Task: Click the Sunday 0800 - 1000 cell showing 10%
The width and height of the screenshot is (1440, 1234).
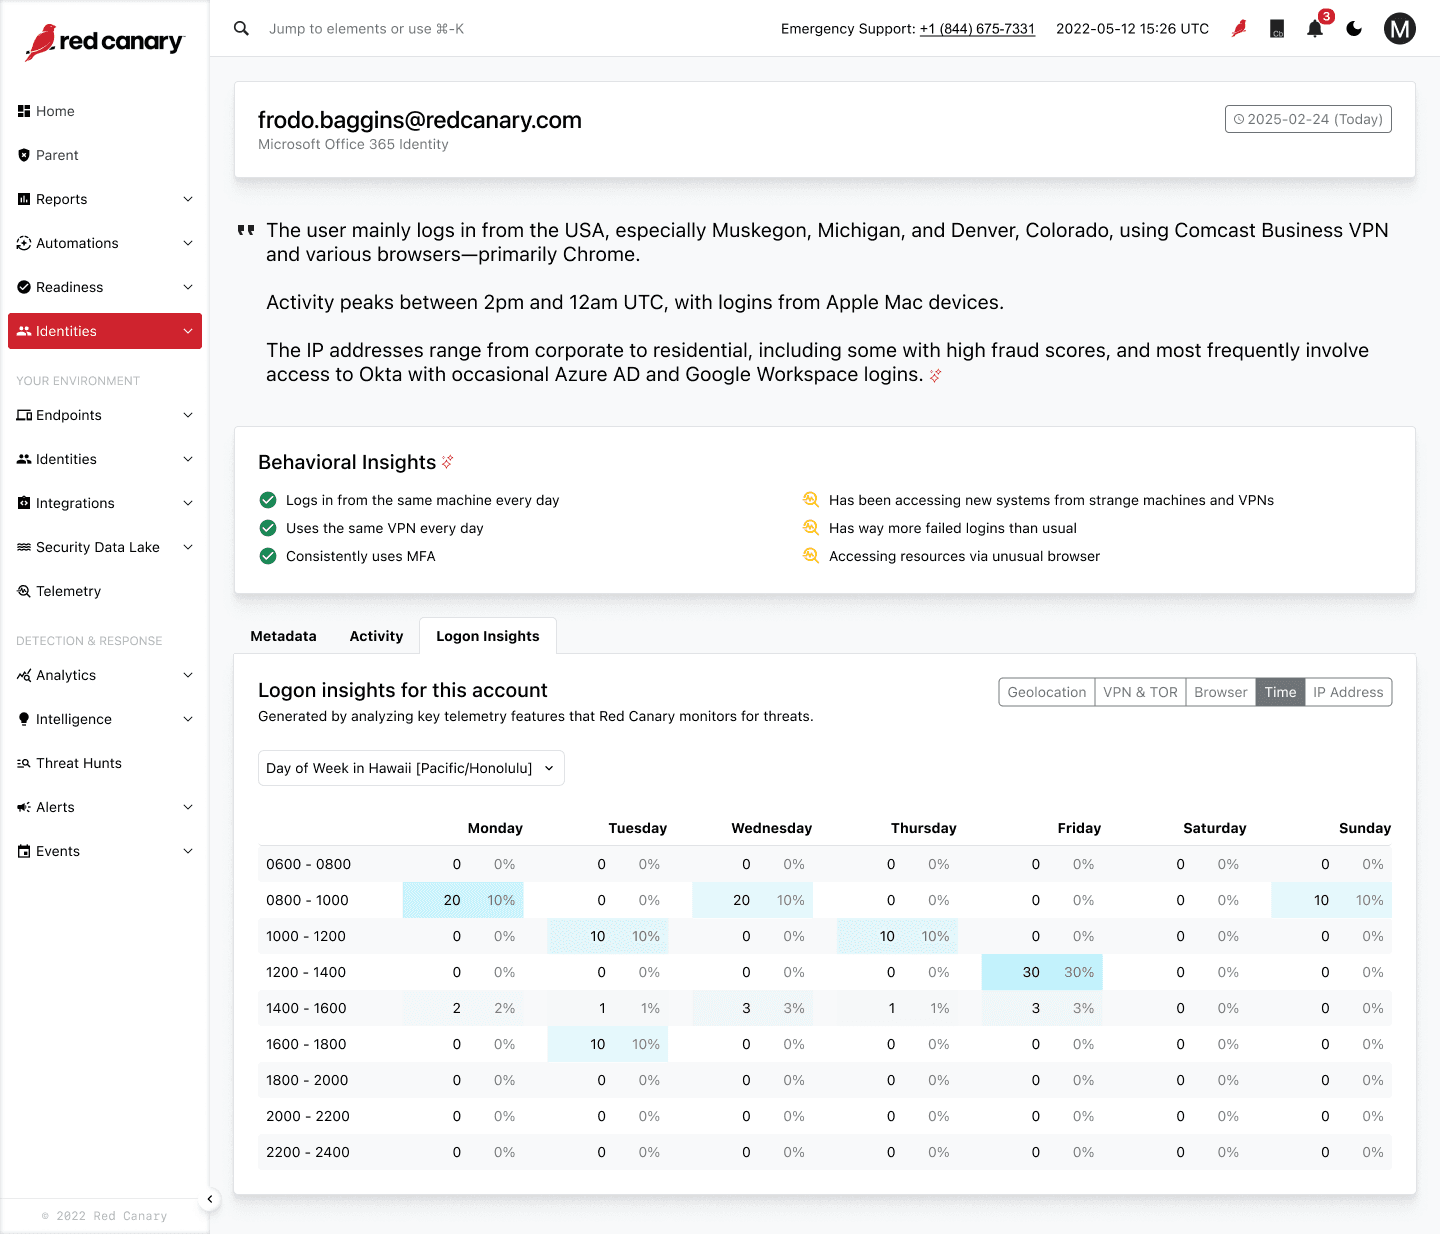Action: pyautogui.click(x=1332, y=900)
